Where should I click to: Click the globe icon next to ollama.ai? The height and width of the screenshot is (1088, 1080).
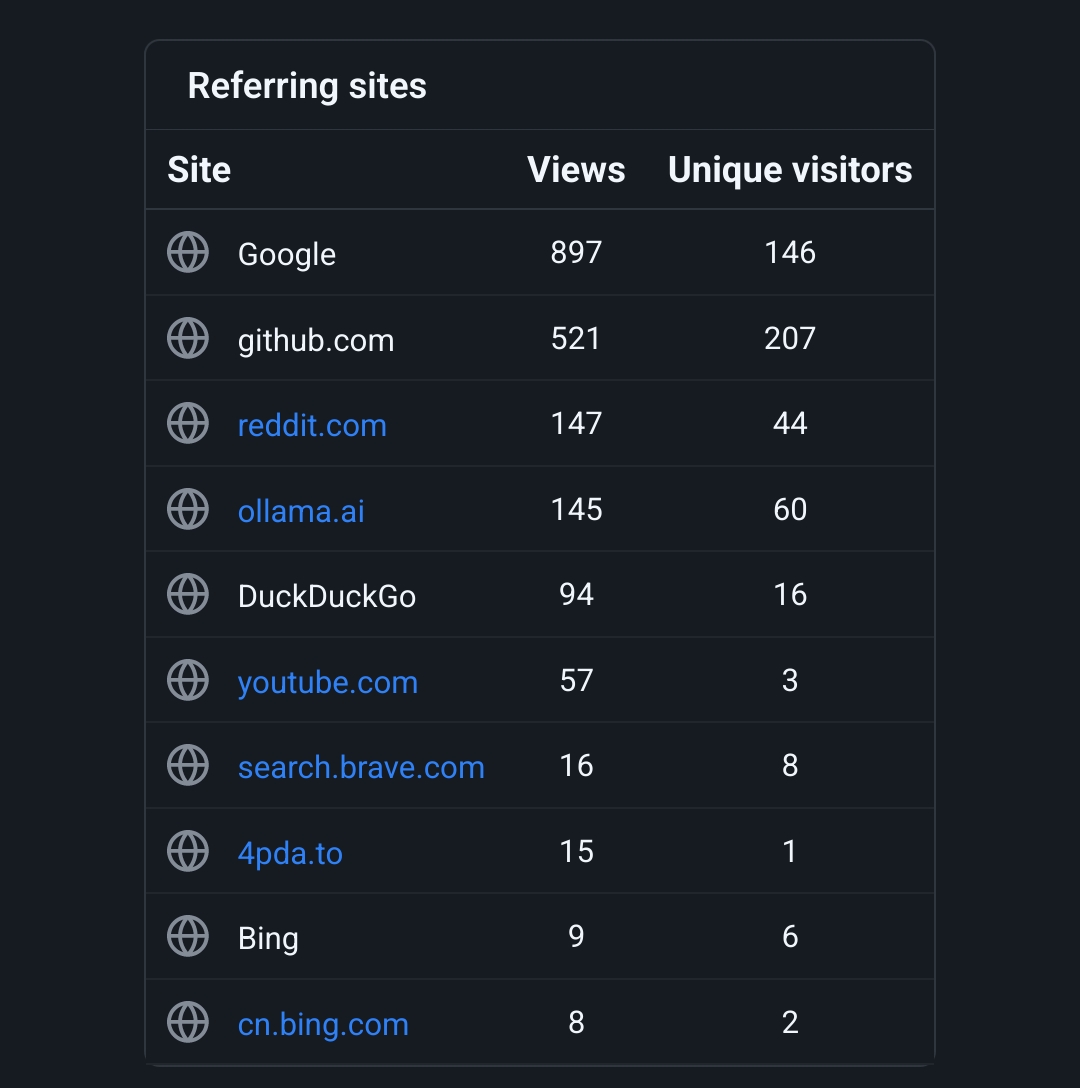188,509
